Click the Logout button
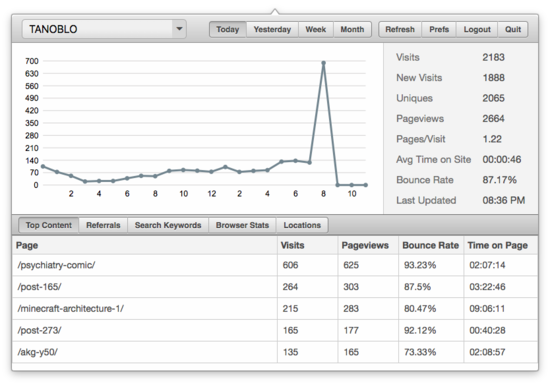The image size is (550, 385). tap(477, 29)
